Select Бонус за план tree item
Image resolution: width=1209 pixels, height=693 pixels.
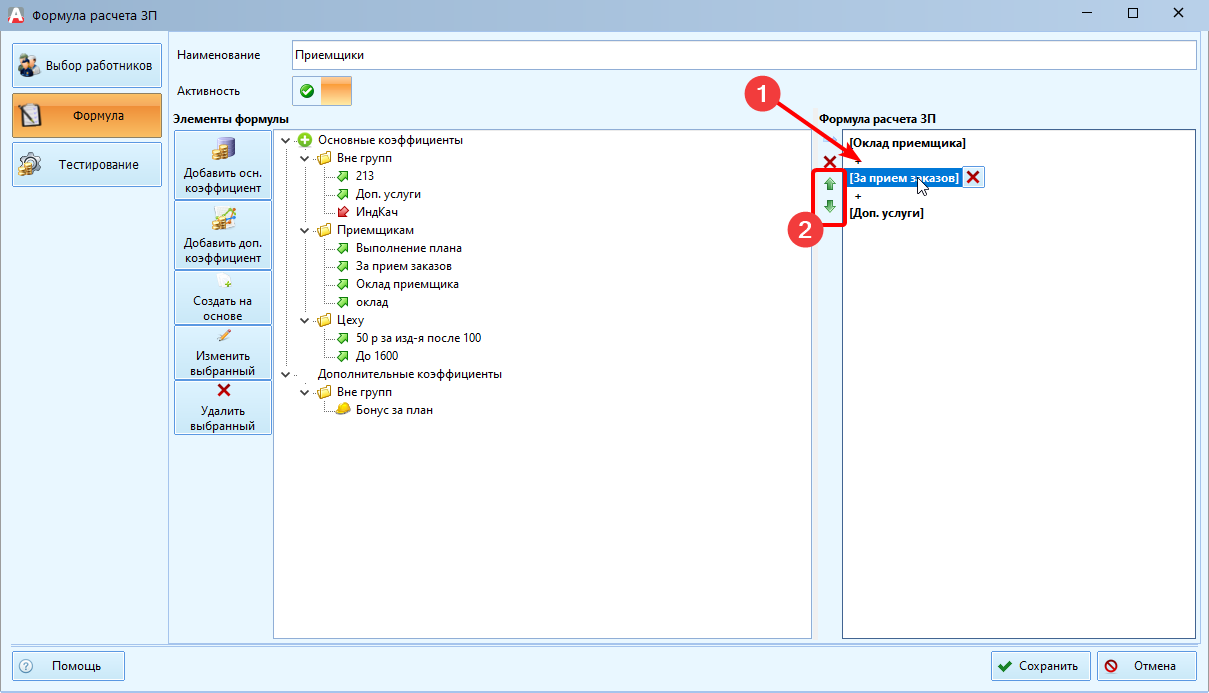(x=394, y=410)
